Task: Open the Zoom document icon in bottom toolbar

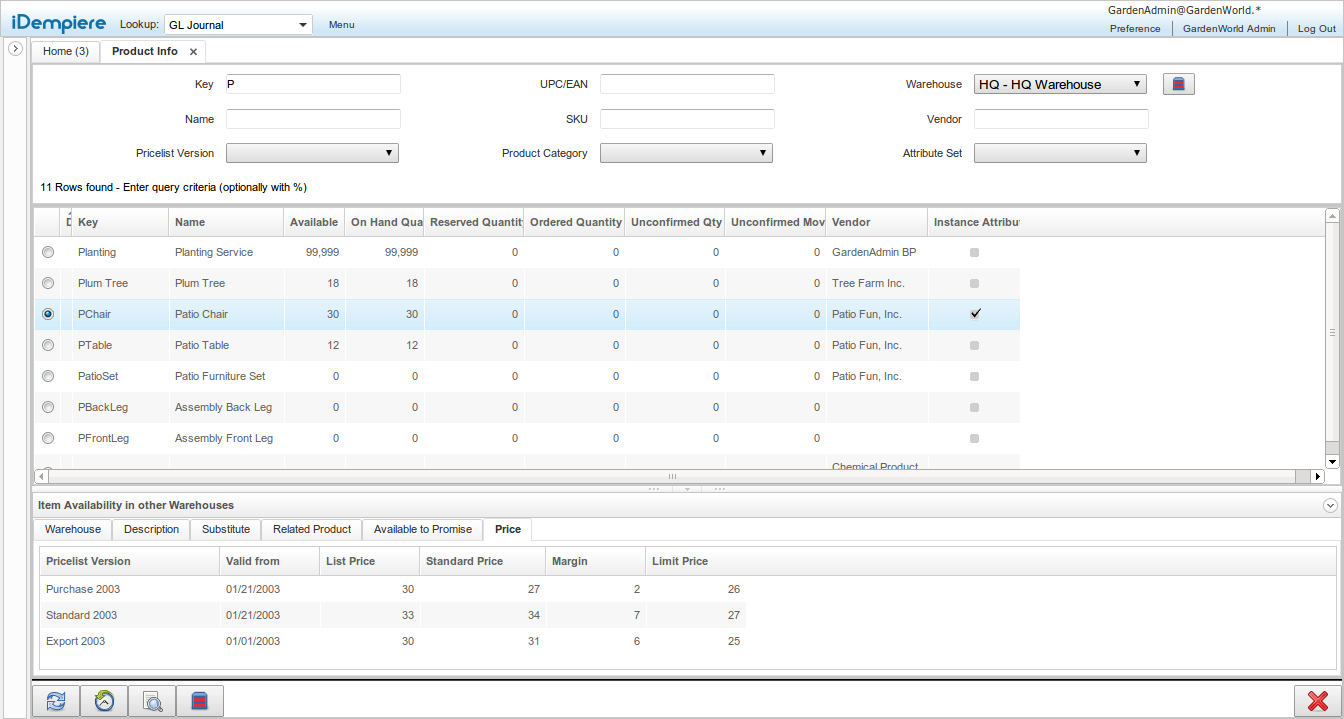Action: (151, 701)
